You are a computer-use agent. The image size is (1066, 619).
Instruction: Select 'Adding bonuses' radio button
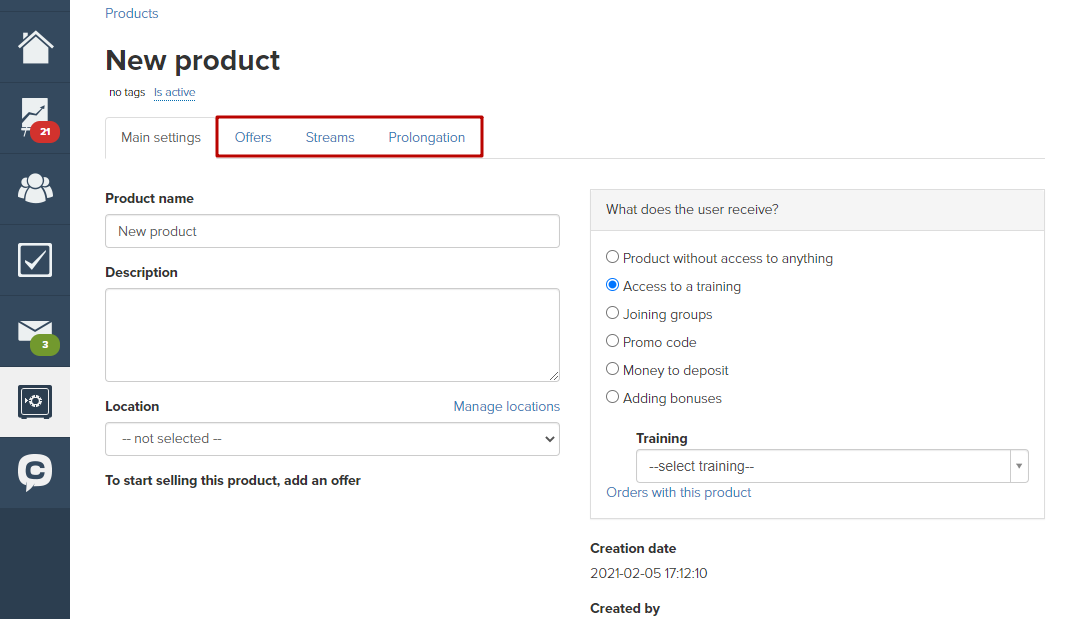point(613,397)
